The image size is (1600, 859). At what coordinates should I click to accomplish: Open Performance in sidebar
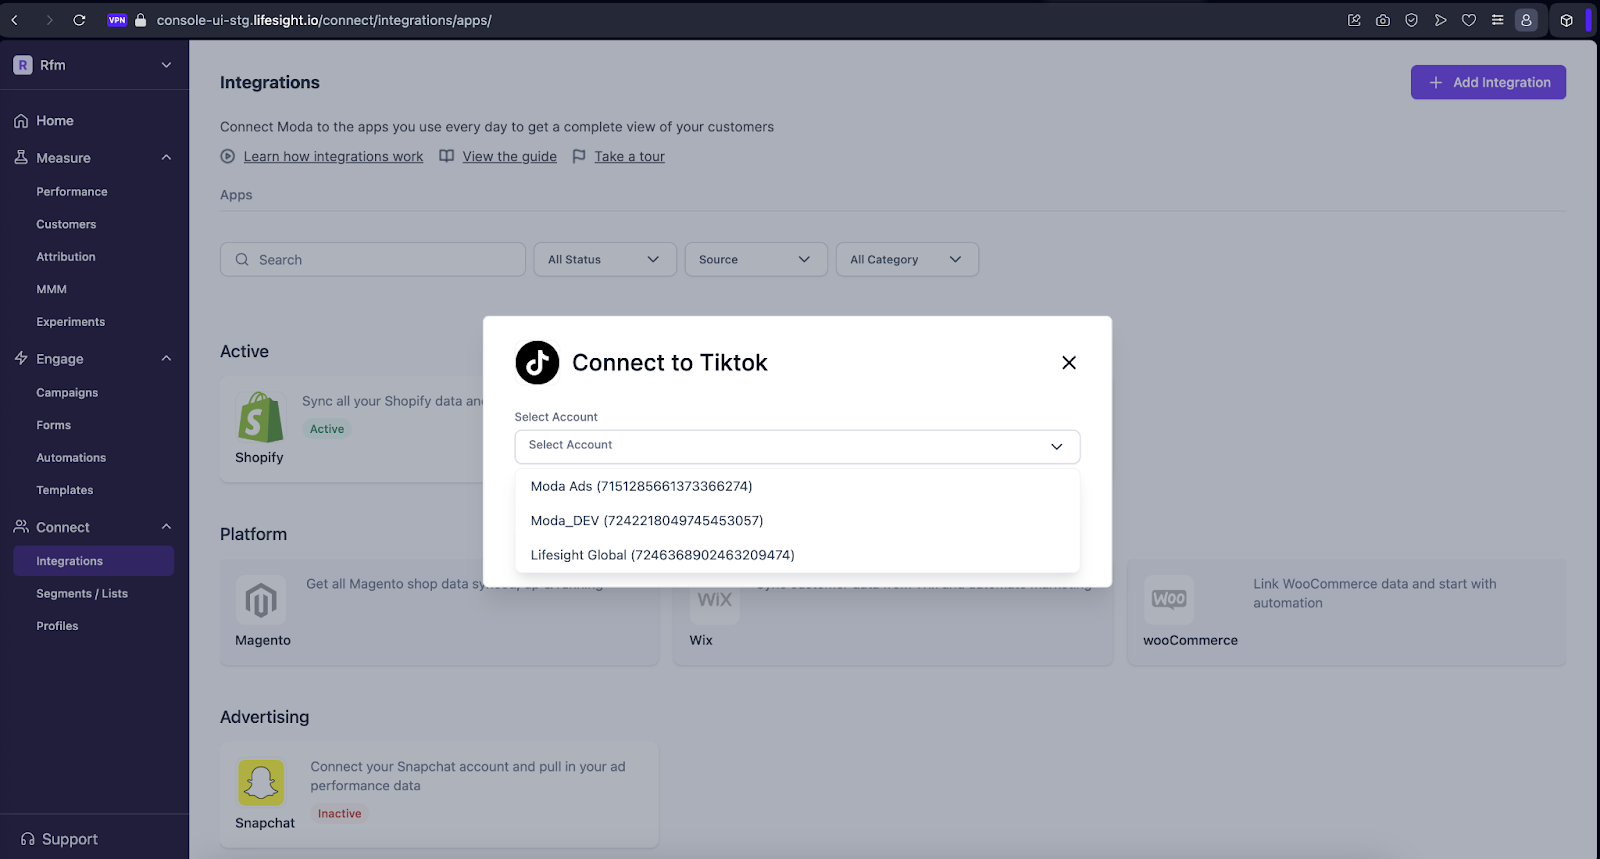click(72, 192)
